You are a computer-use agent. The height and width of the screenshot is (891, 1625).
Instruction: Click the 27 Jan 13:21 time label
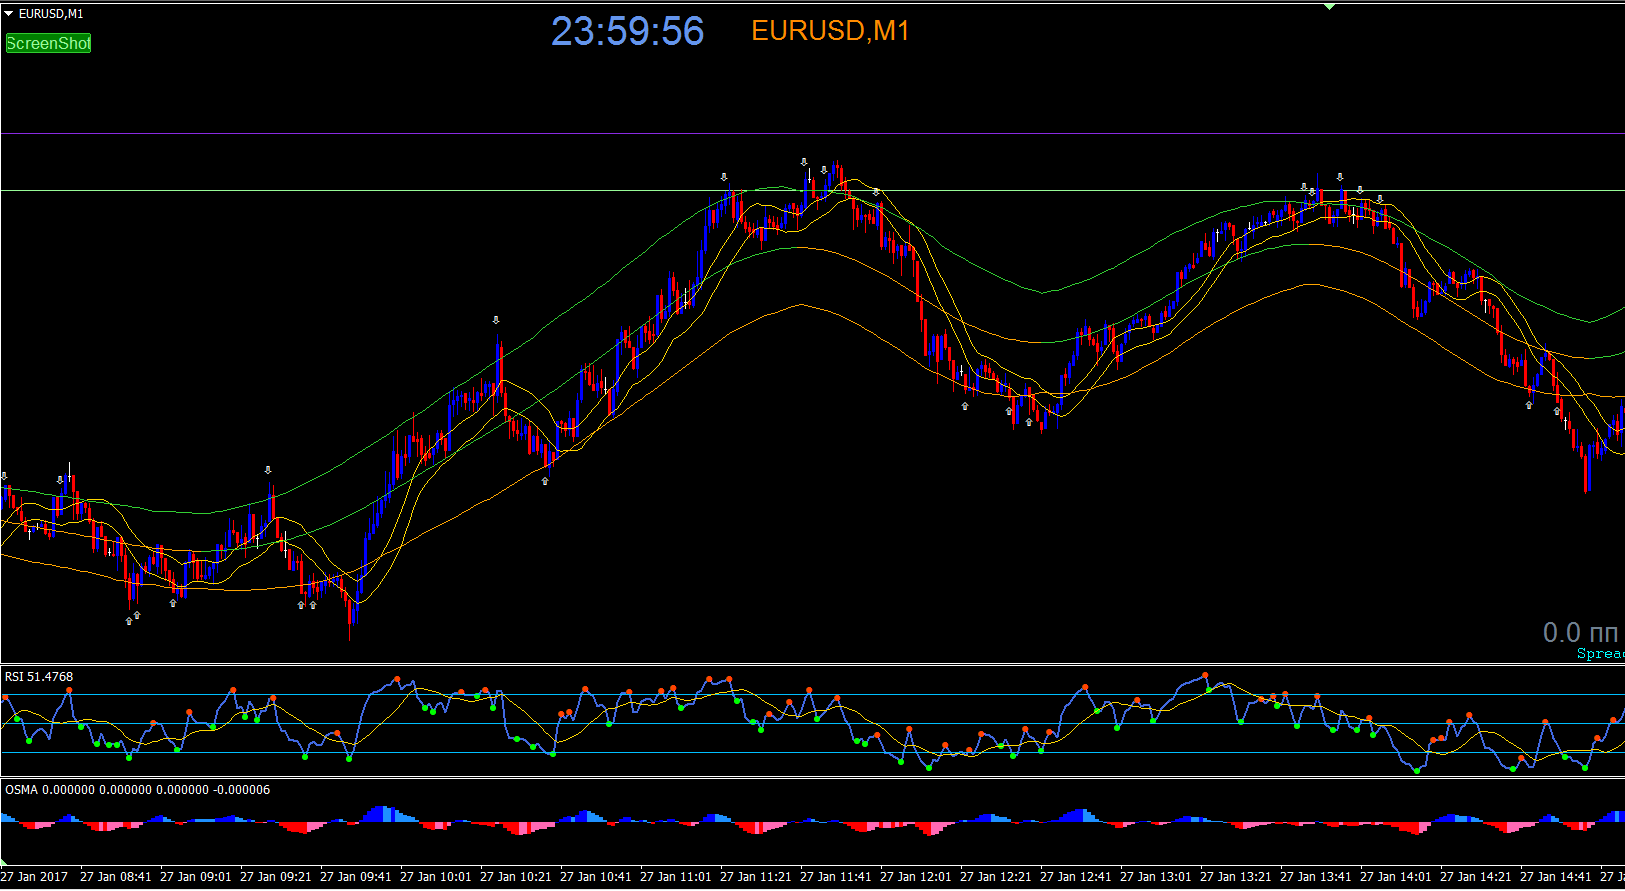(x=1236, y=877)
